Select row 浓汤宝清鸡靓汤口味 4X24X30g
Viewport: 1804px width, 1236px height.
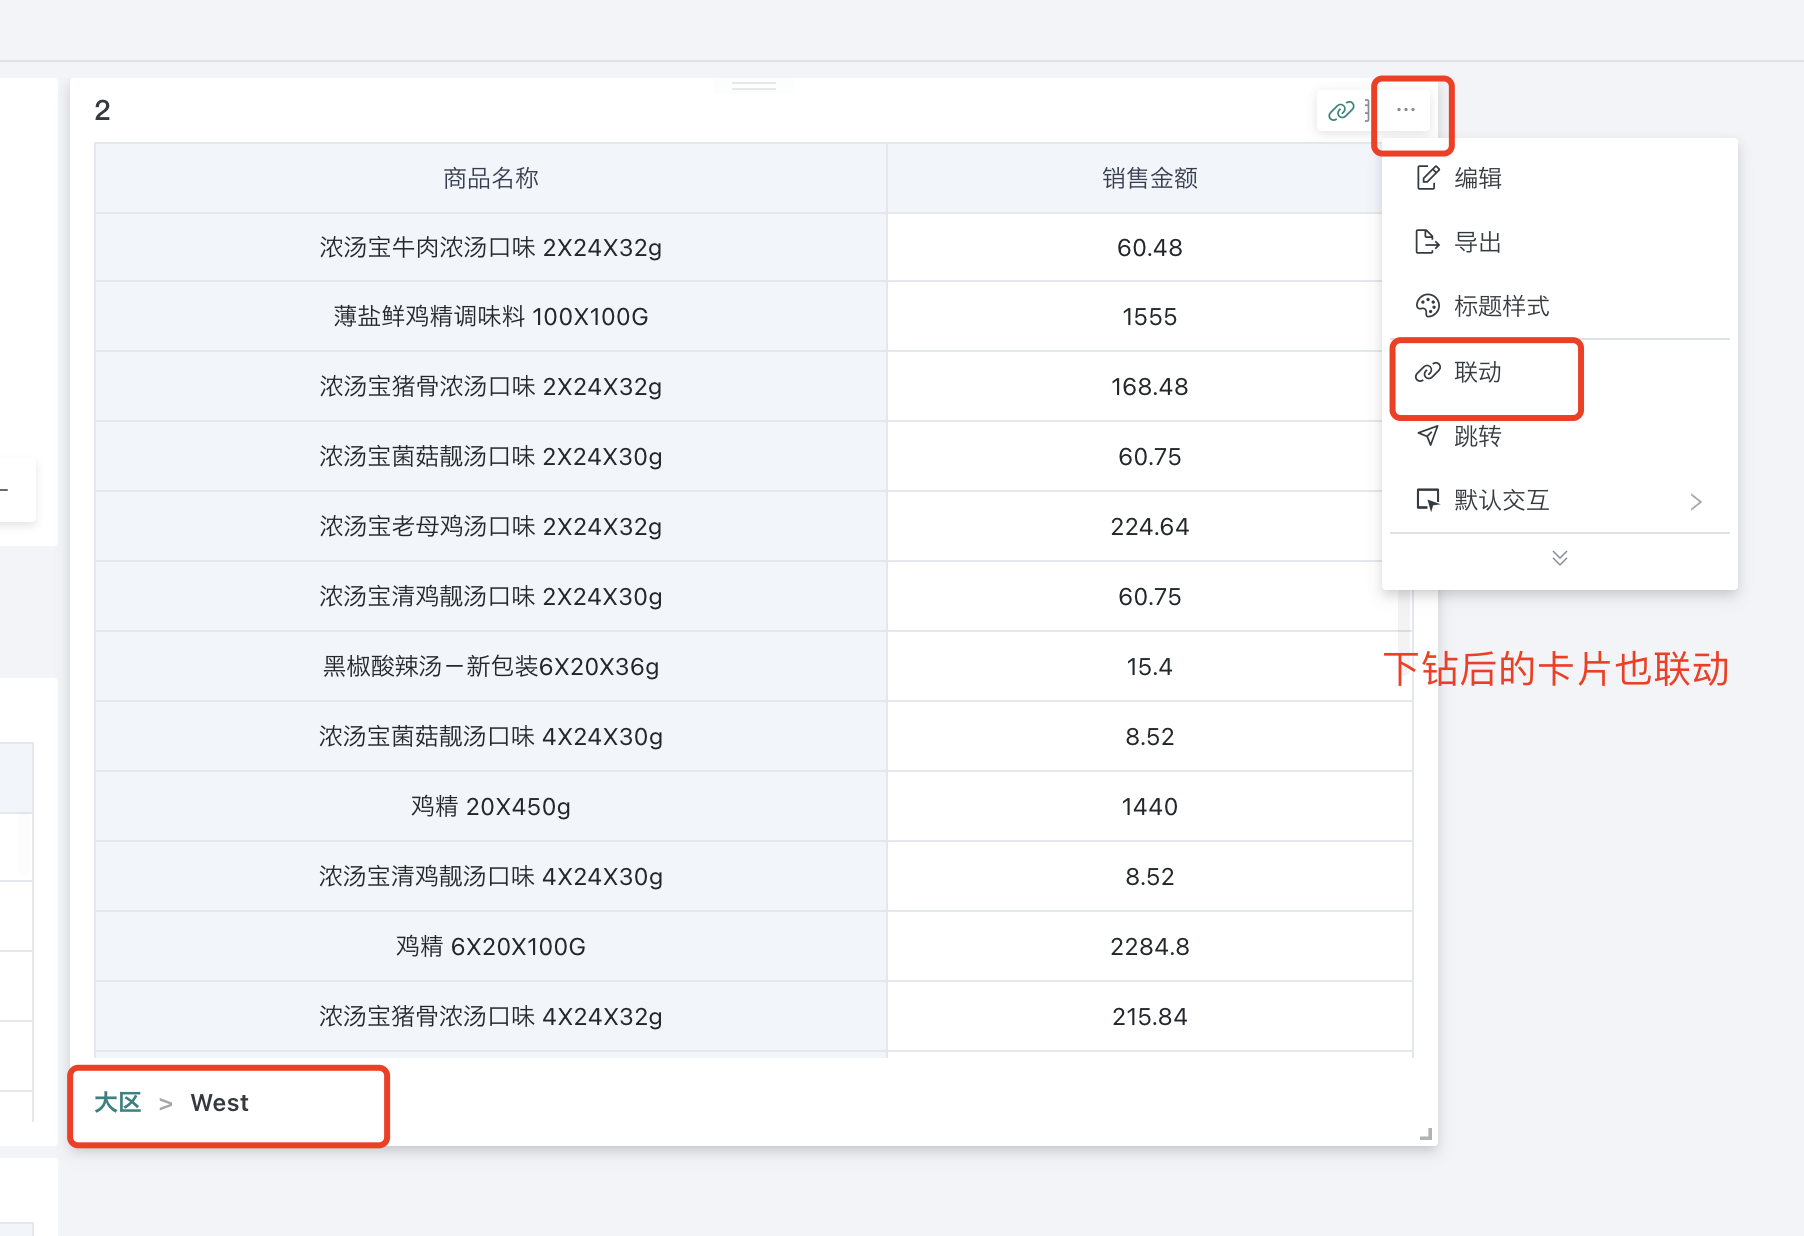coord(491,877)
